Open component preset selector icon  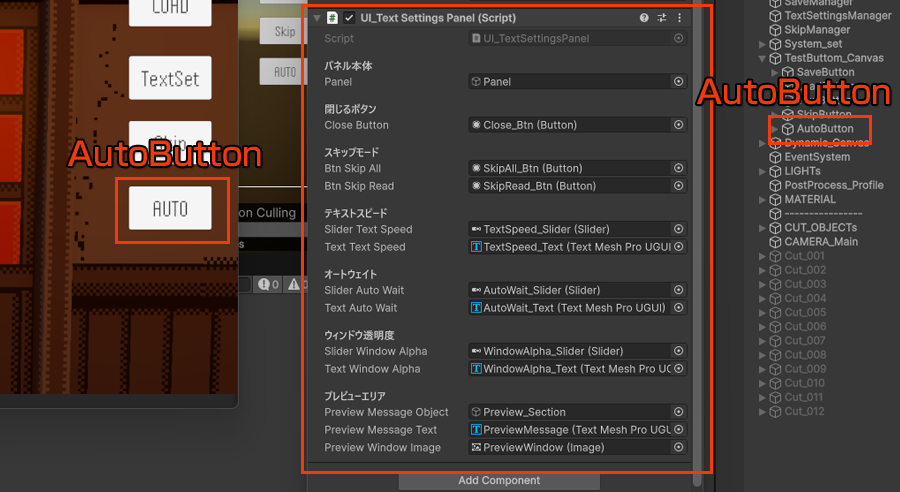(662, 18)
